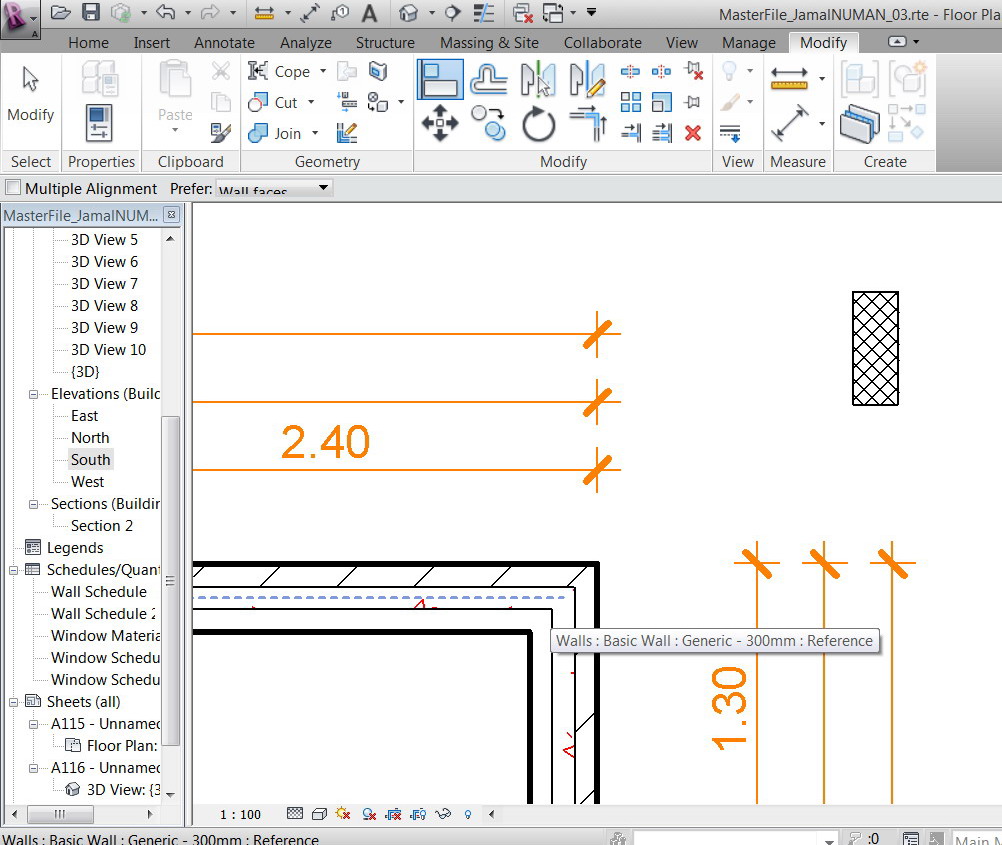Click the Default 3D View house icon

[408, 13]
